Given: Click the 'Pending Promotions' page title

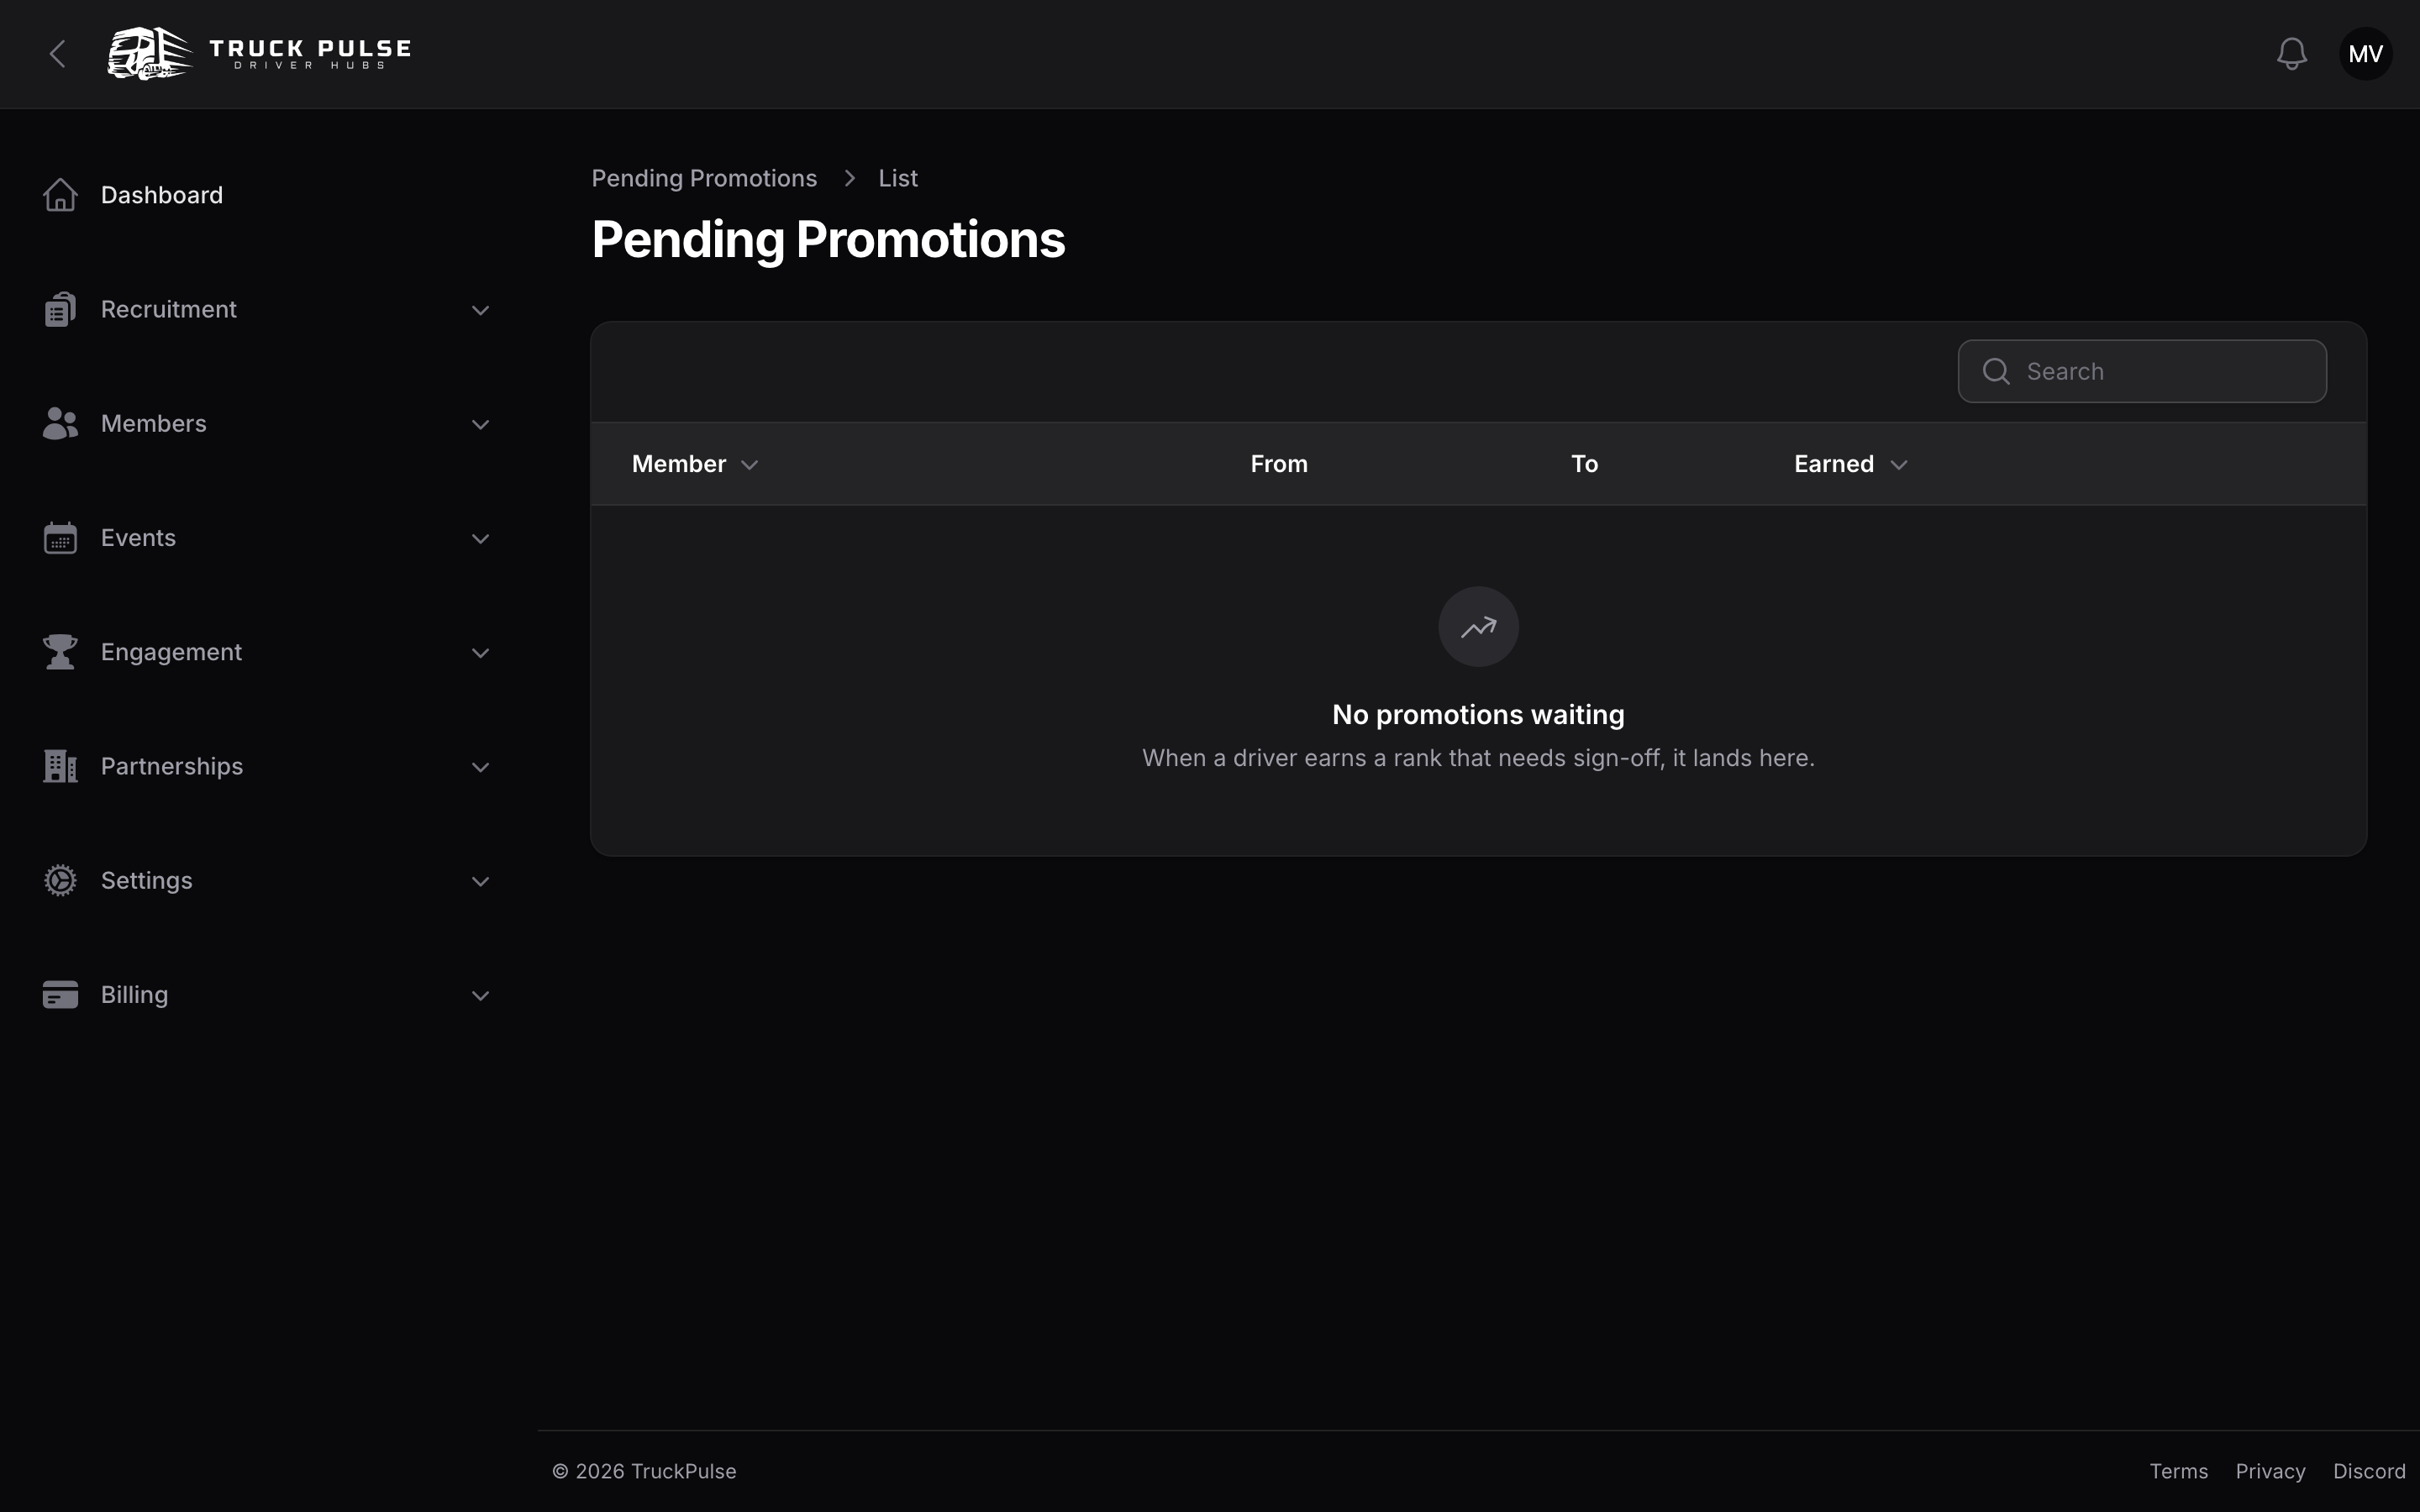Looking at the screenshot, I should click(x=828, y=240).
